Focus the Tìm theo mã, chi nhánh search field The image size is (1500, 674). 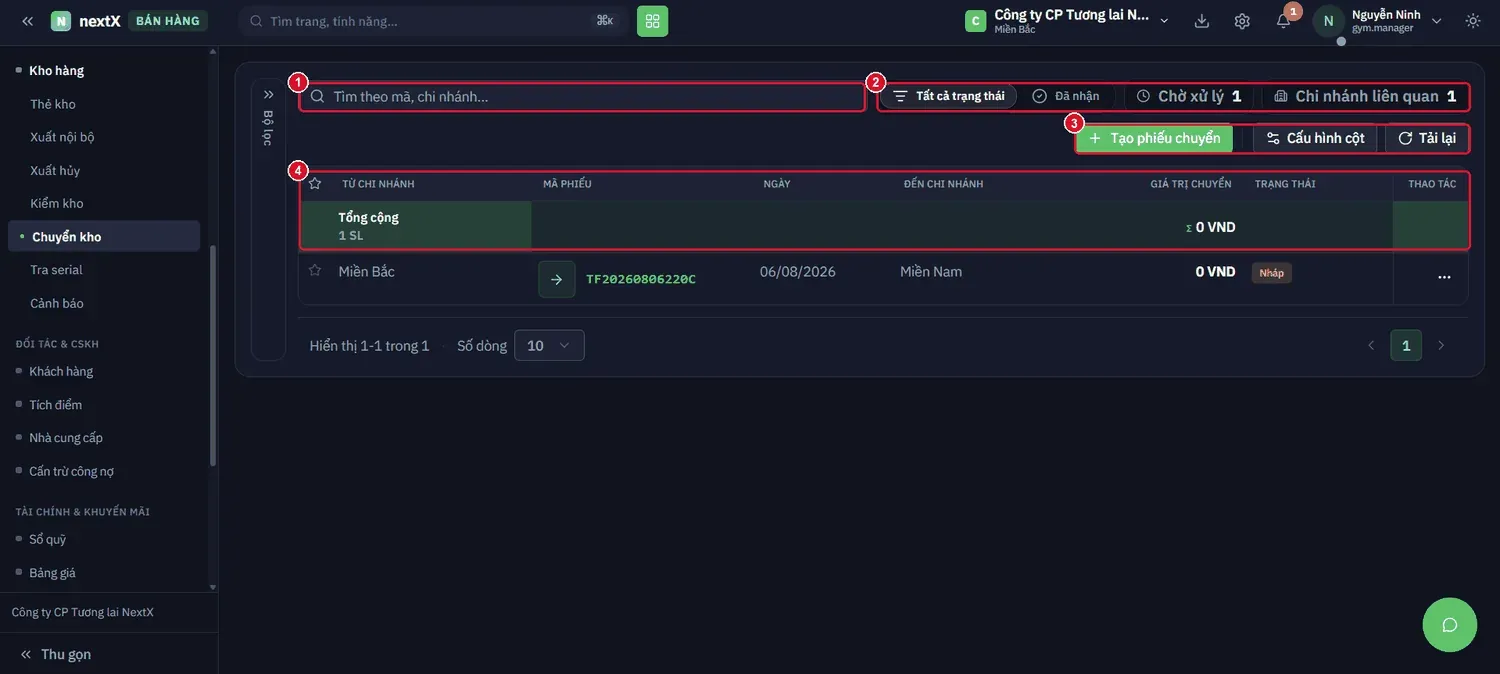583,97
